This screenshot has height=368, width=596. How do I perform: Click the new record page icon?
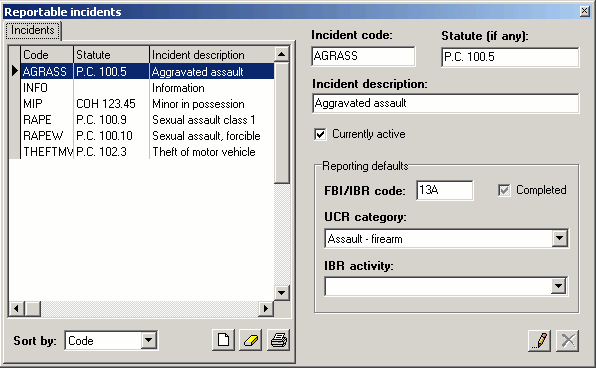click(x=223, y=340)
